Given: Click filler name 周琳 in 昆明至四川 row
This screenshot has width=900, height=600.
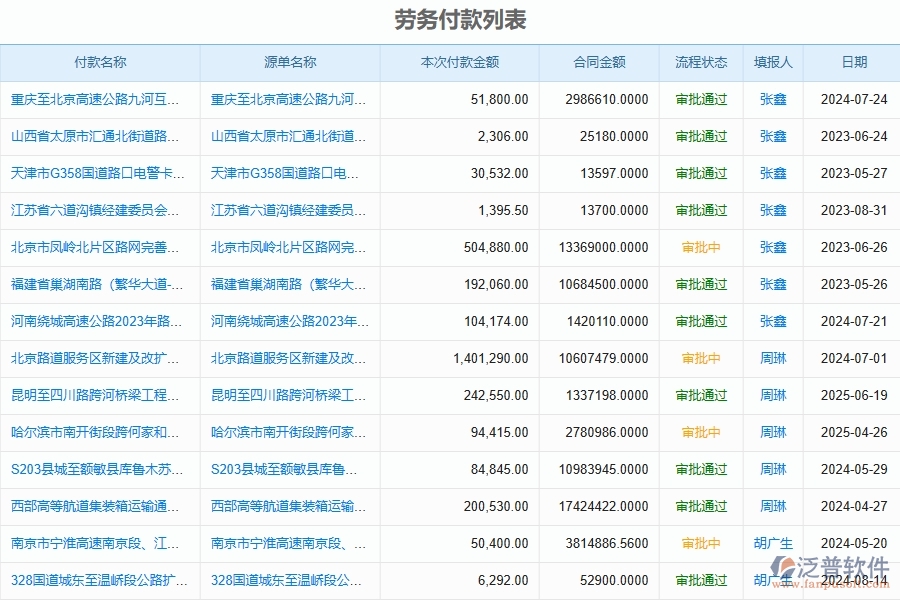Looking at the screenshot, I should pos(772,395).
